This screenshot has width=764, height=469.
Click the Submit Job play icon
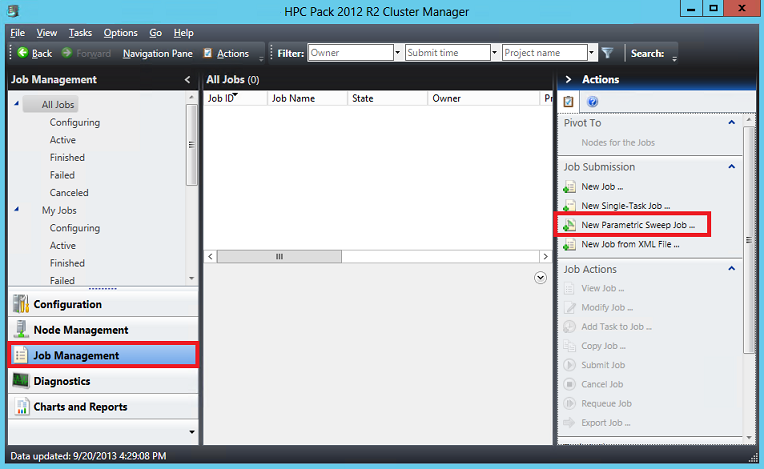pyautogui.click(x=569, y=365)
